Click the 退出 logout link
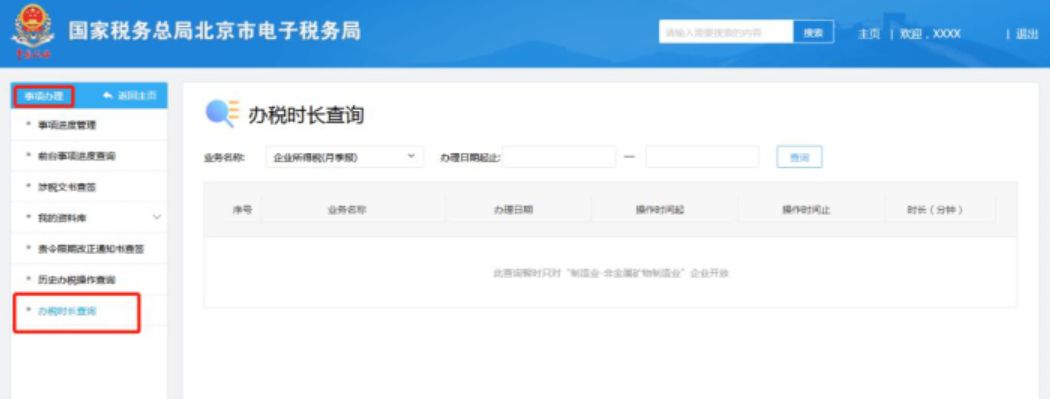The width and height of the screenshot is (1050, 399). pos(1027,33)
